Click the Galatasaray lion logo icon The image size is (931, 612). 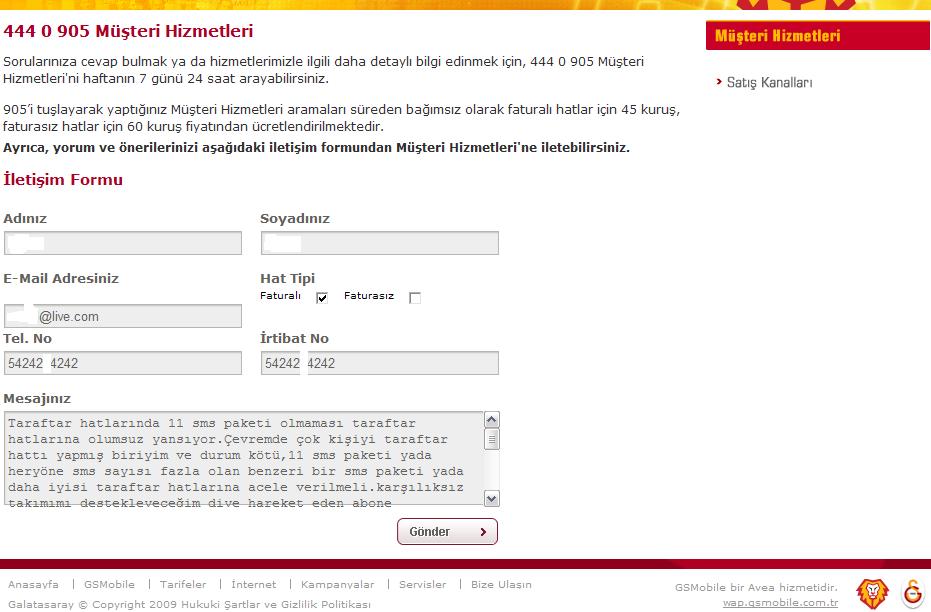click(x=872, y=593)
